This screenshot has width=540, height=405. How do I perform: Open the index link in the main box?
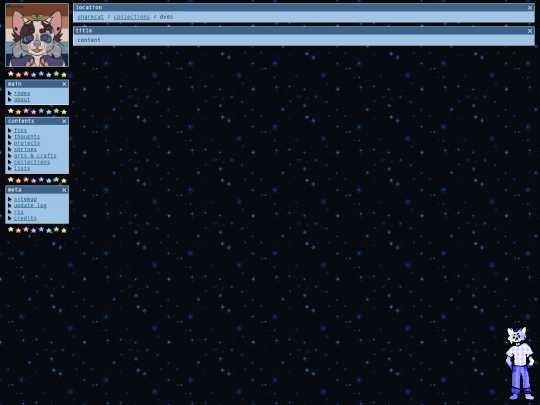[22, 93]
